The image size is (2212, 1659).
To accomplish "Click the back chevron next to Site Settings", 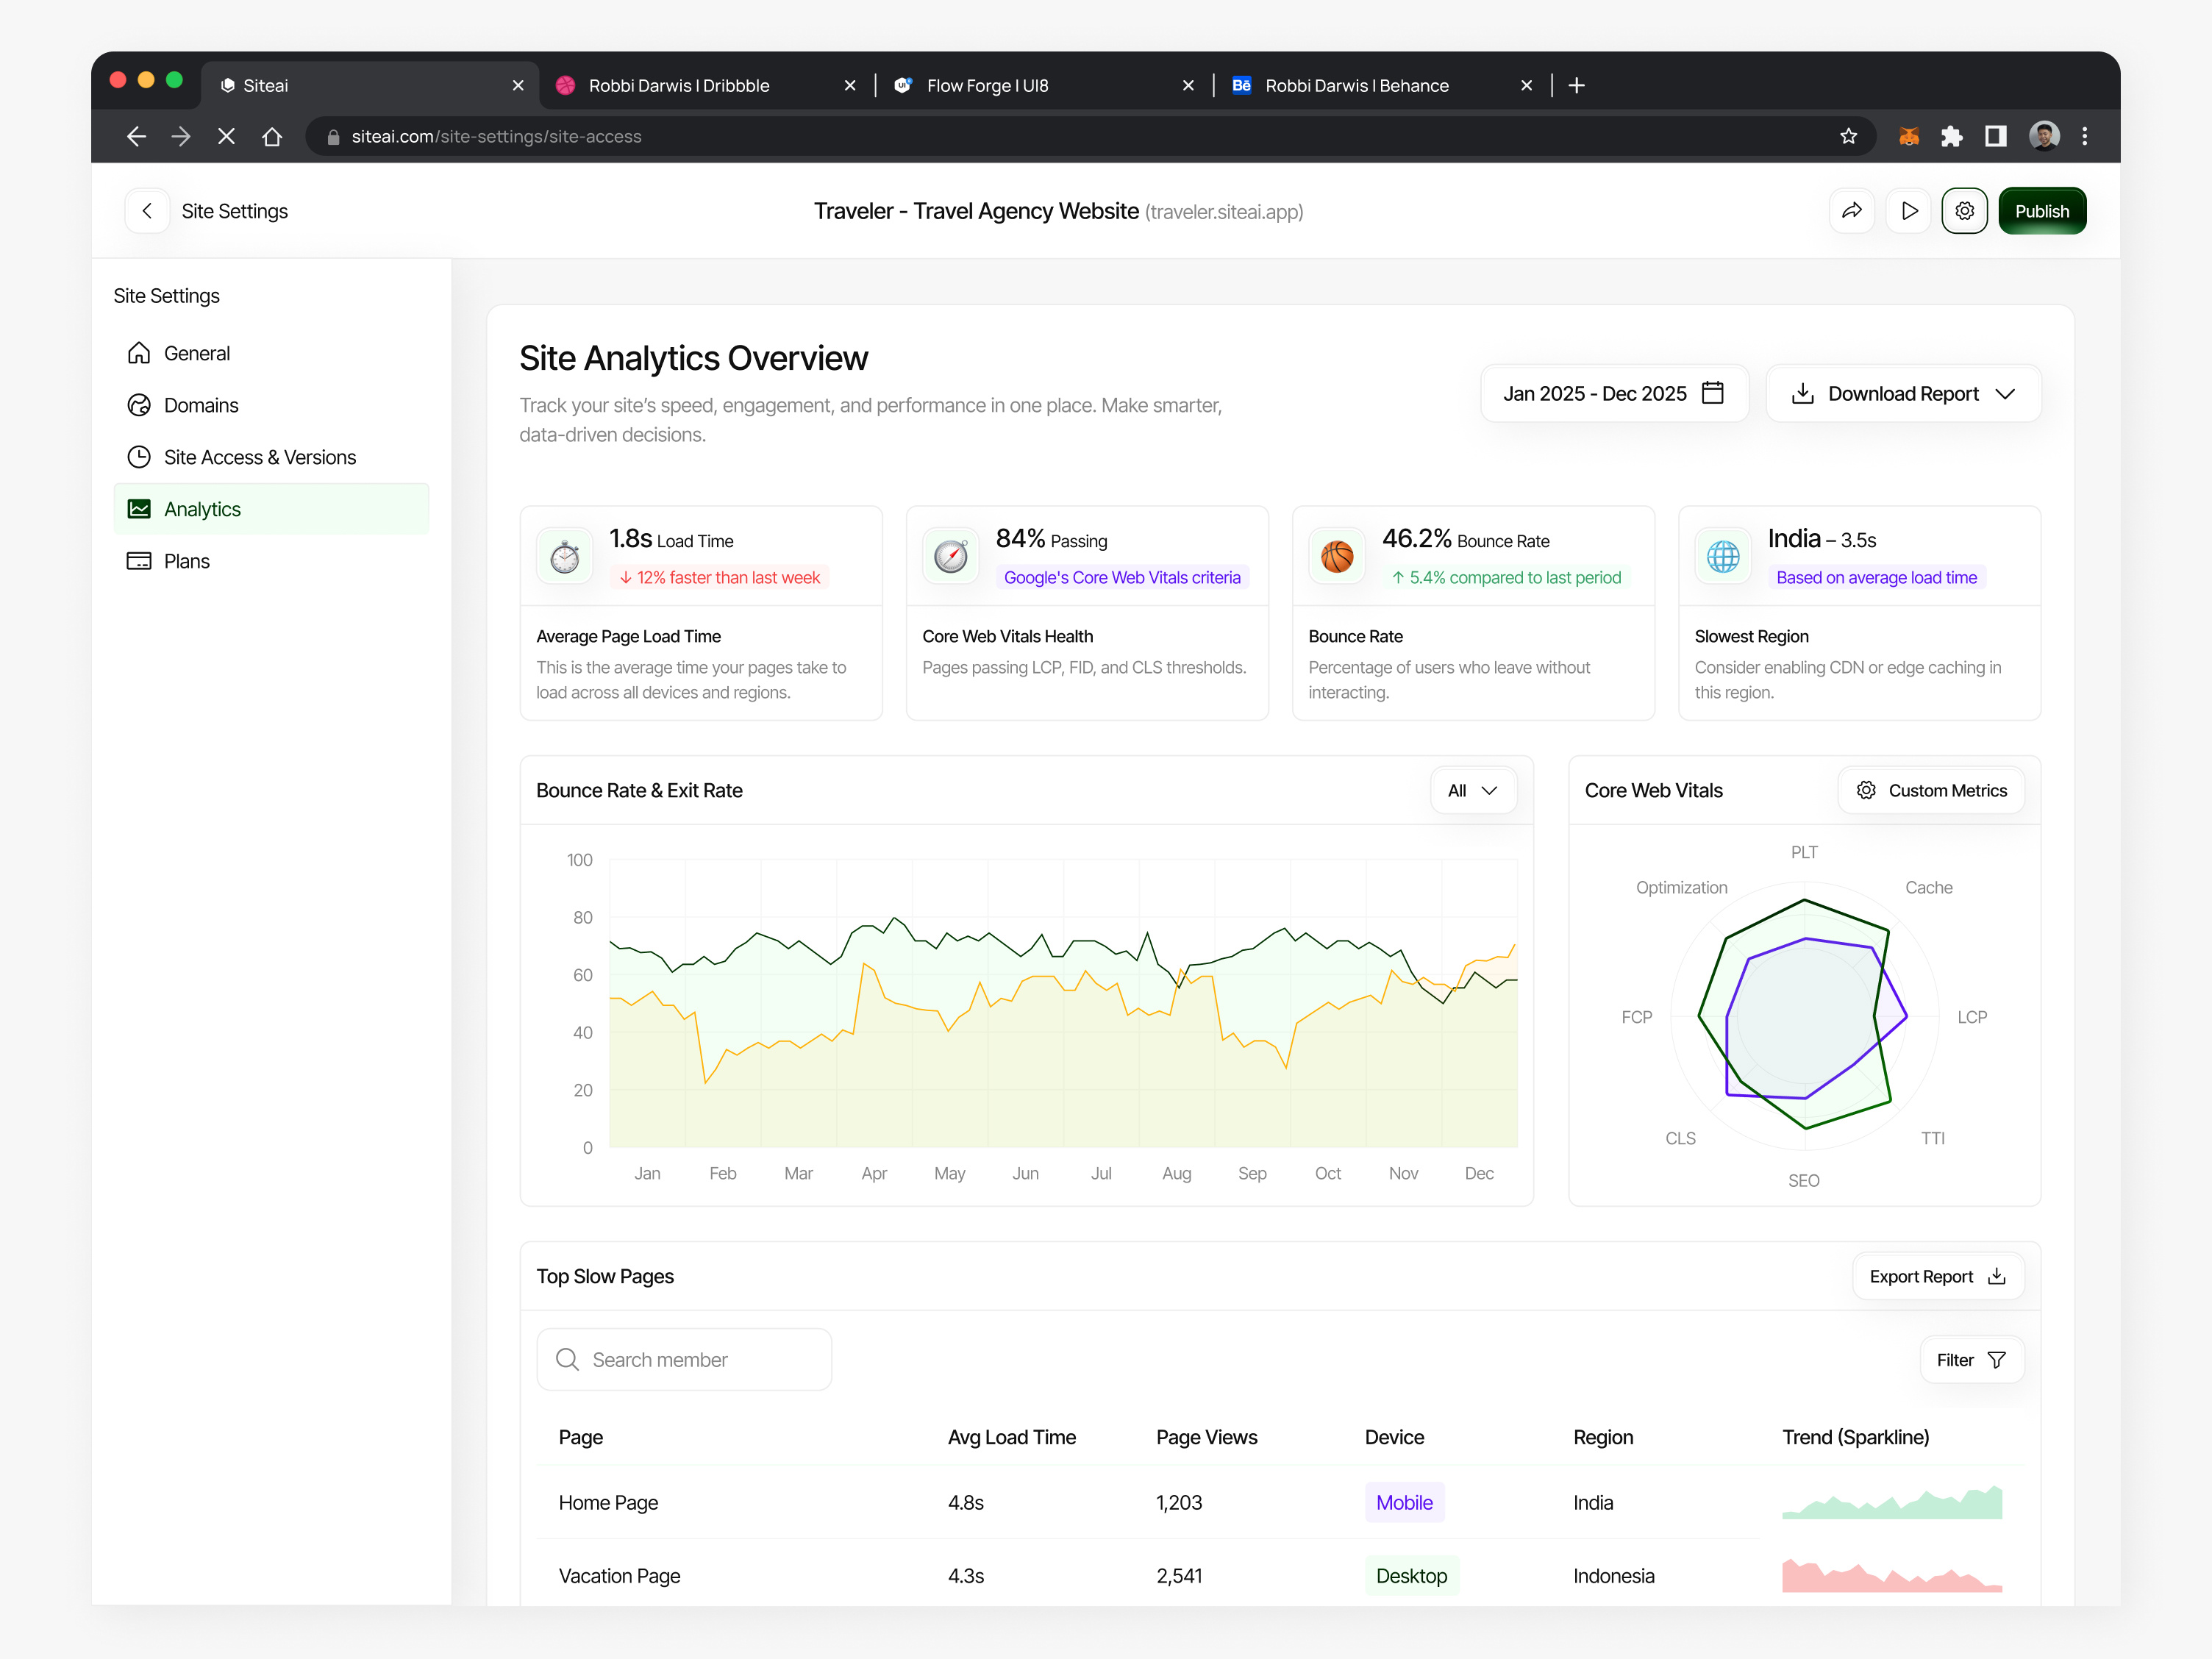I will click(147, 211).
